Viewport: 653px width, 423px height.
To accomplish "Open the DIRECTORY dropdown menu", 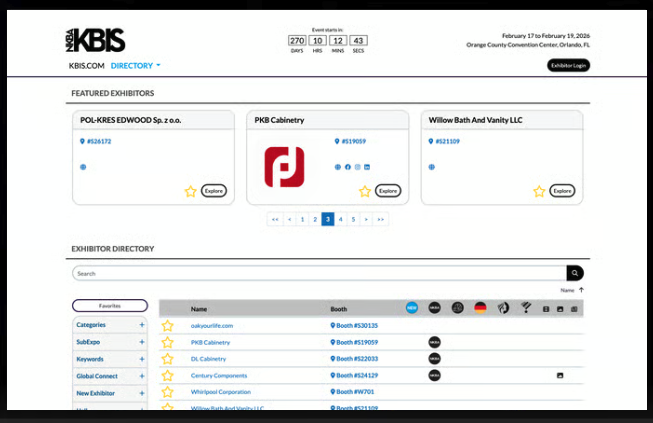I will pos(136,66).
